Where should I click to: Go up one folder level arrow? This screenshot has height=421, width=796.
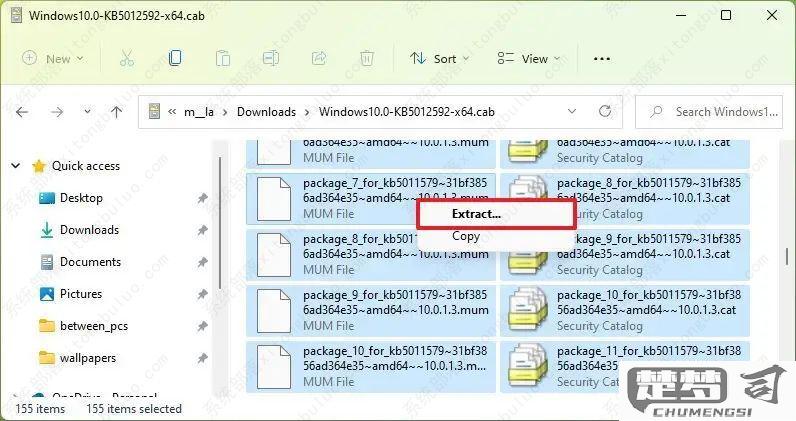(117, 112)
